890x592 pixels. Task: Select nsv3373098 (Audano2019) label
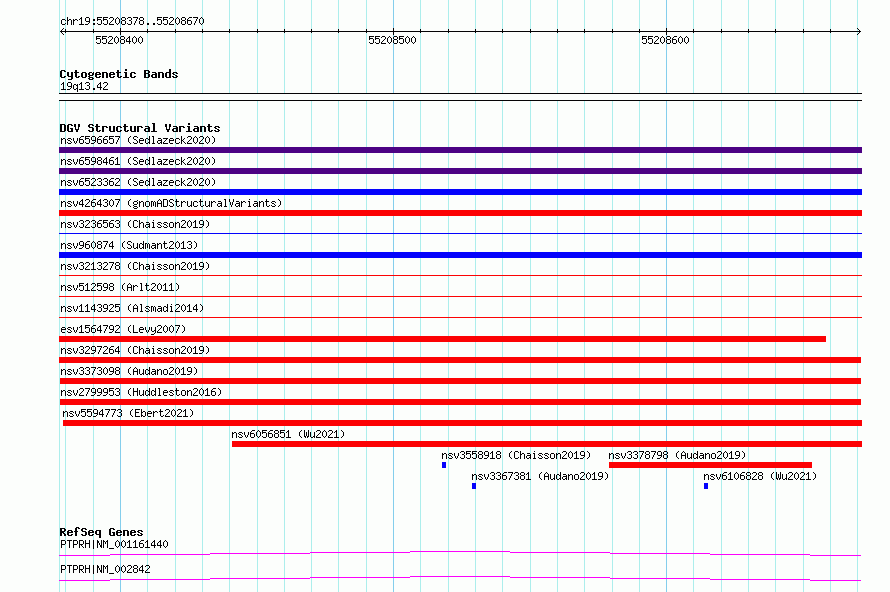(x=129, y=371)
